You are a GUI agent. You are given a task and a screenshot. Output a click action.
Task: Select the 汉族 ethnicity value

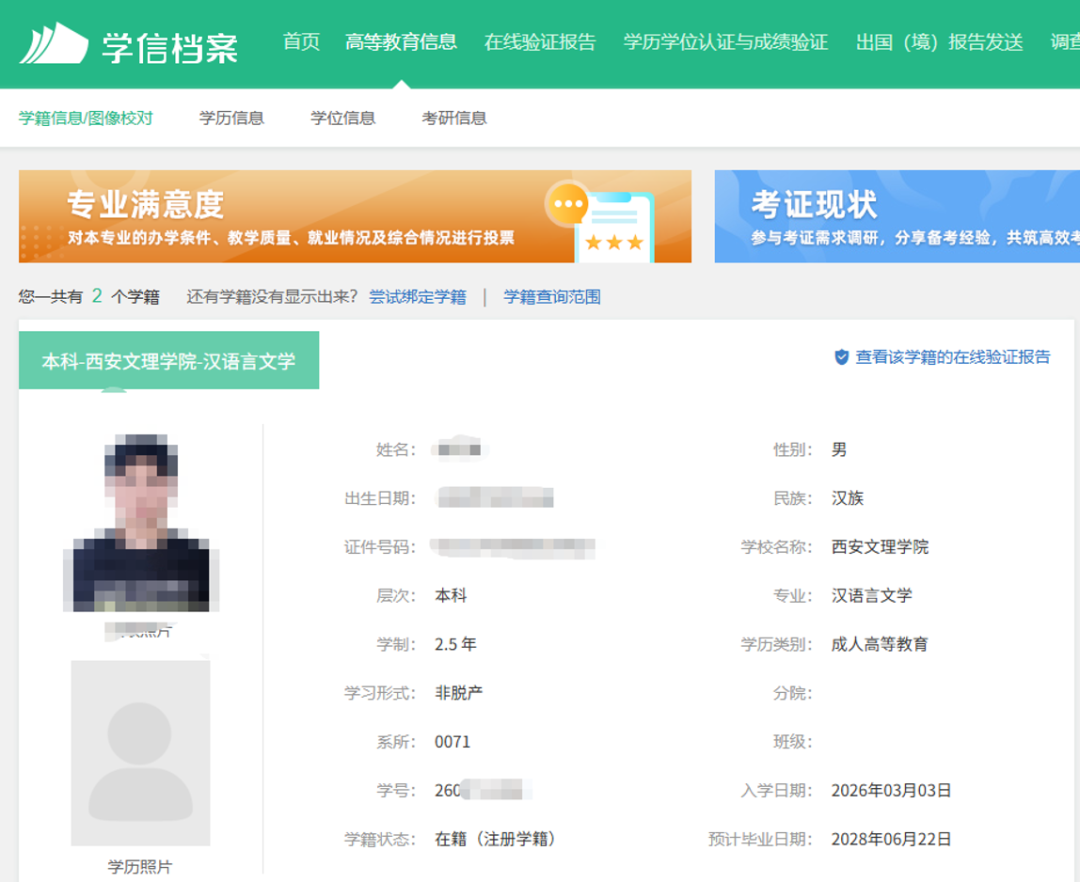point(847,498)
